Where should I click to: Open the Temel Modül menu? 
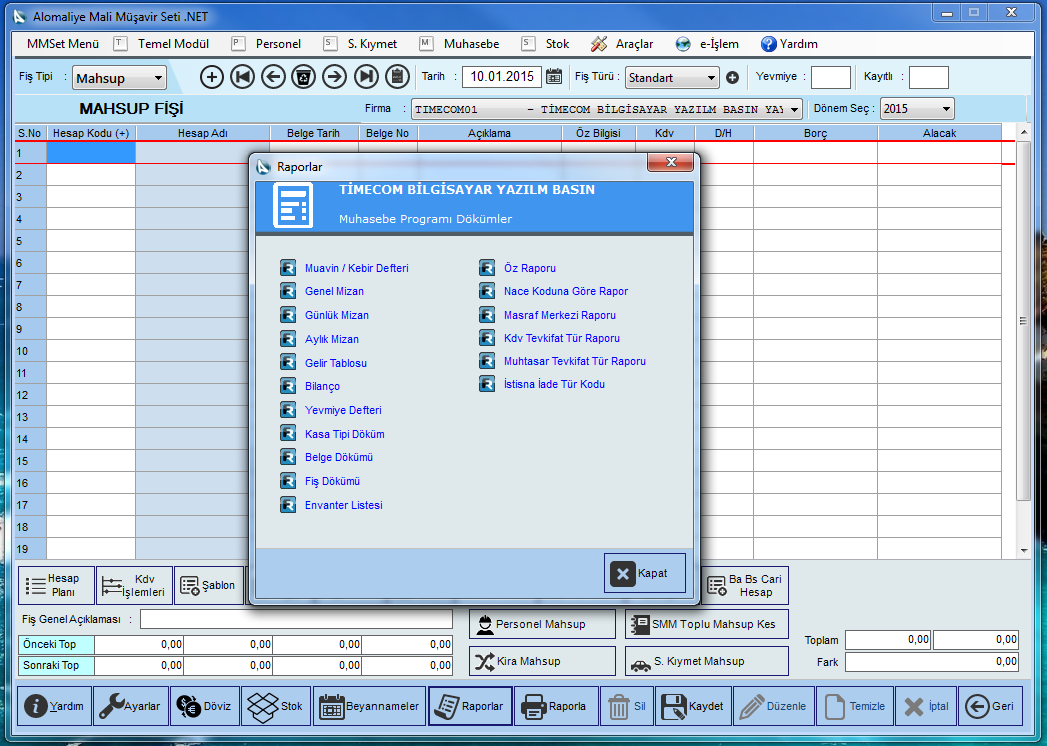(173, 44)
